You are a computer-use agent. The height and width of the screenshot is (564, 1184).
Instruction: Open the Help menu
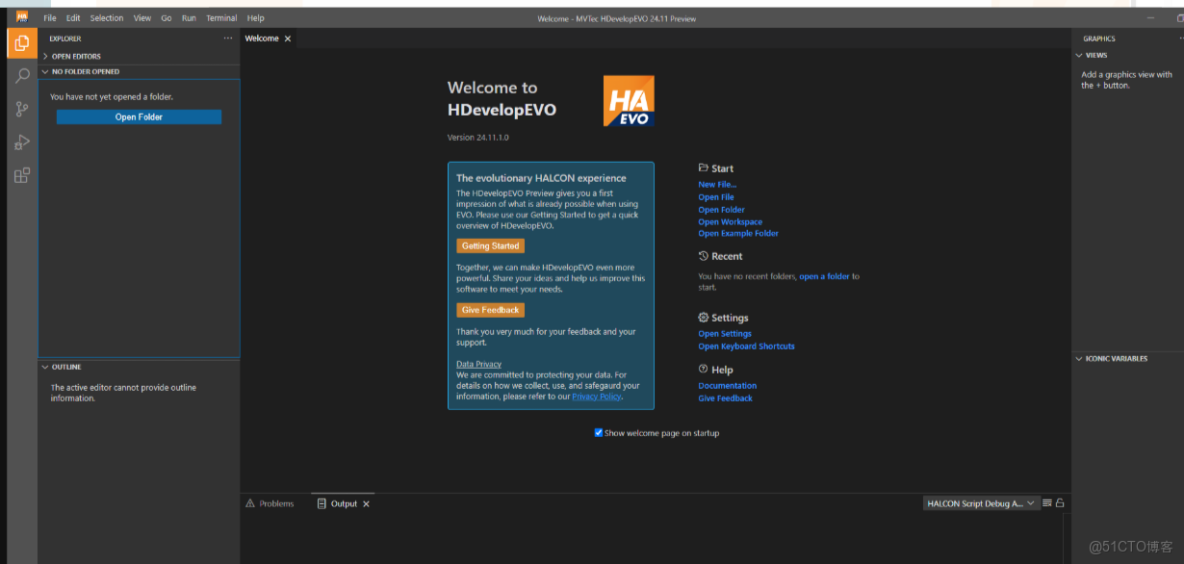pos(256,18)
